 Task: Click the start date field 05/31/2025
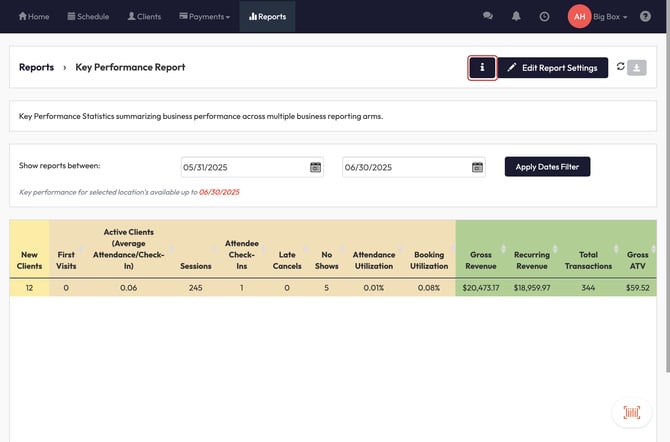click(244, 167)
